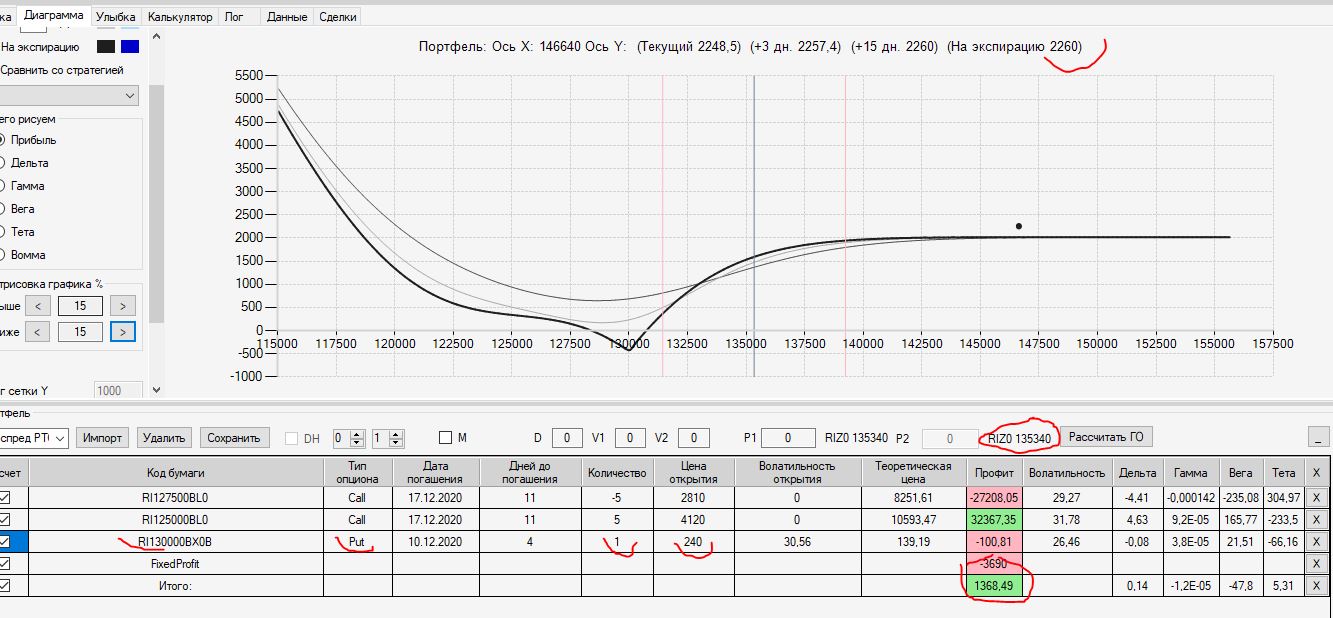Click the Удалить button
Screen dimensions: 1333x618
click(x=164, y=437)
